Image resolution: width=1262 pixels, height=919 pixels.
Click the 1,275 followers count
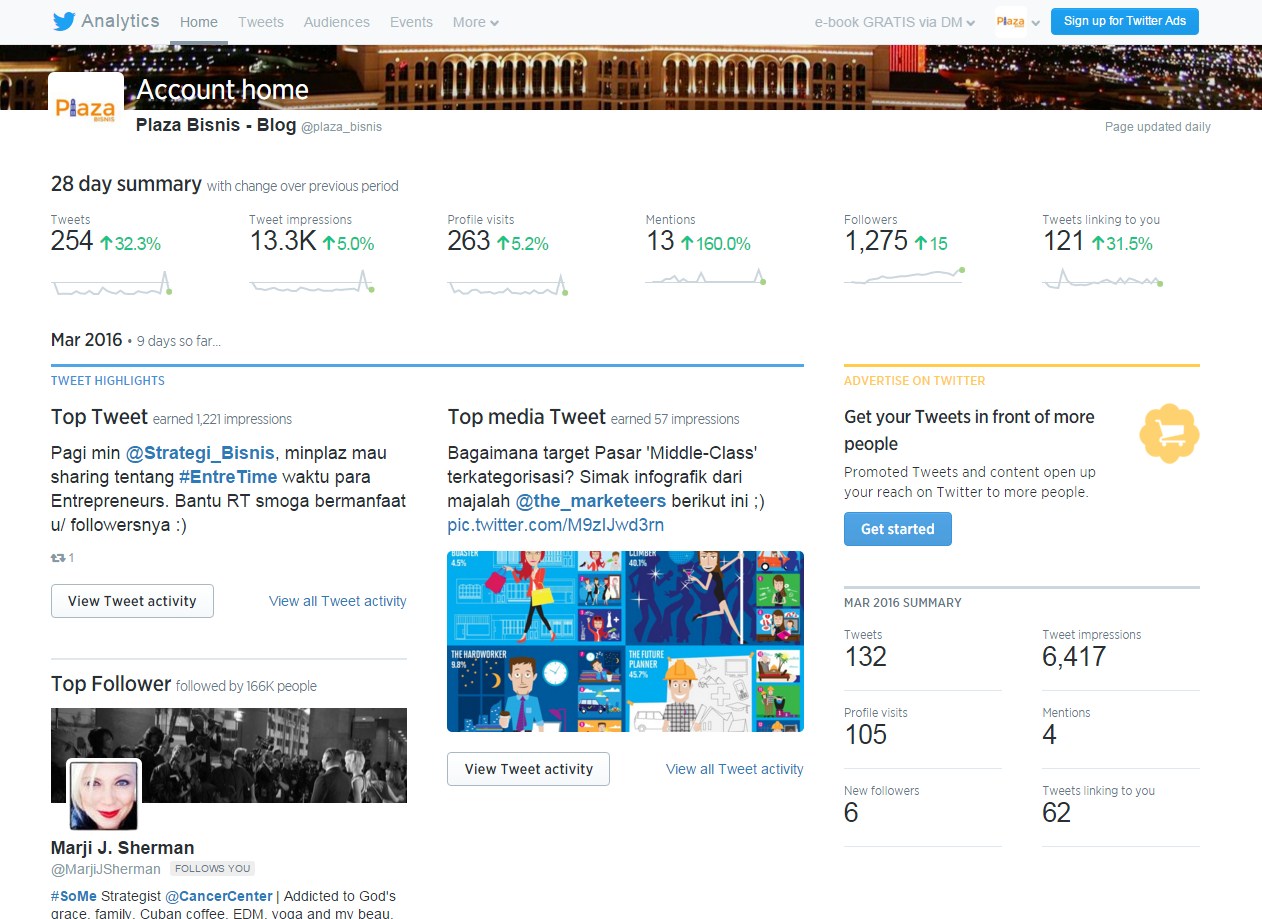tap(876, 241)
